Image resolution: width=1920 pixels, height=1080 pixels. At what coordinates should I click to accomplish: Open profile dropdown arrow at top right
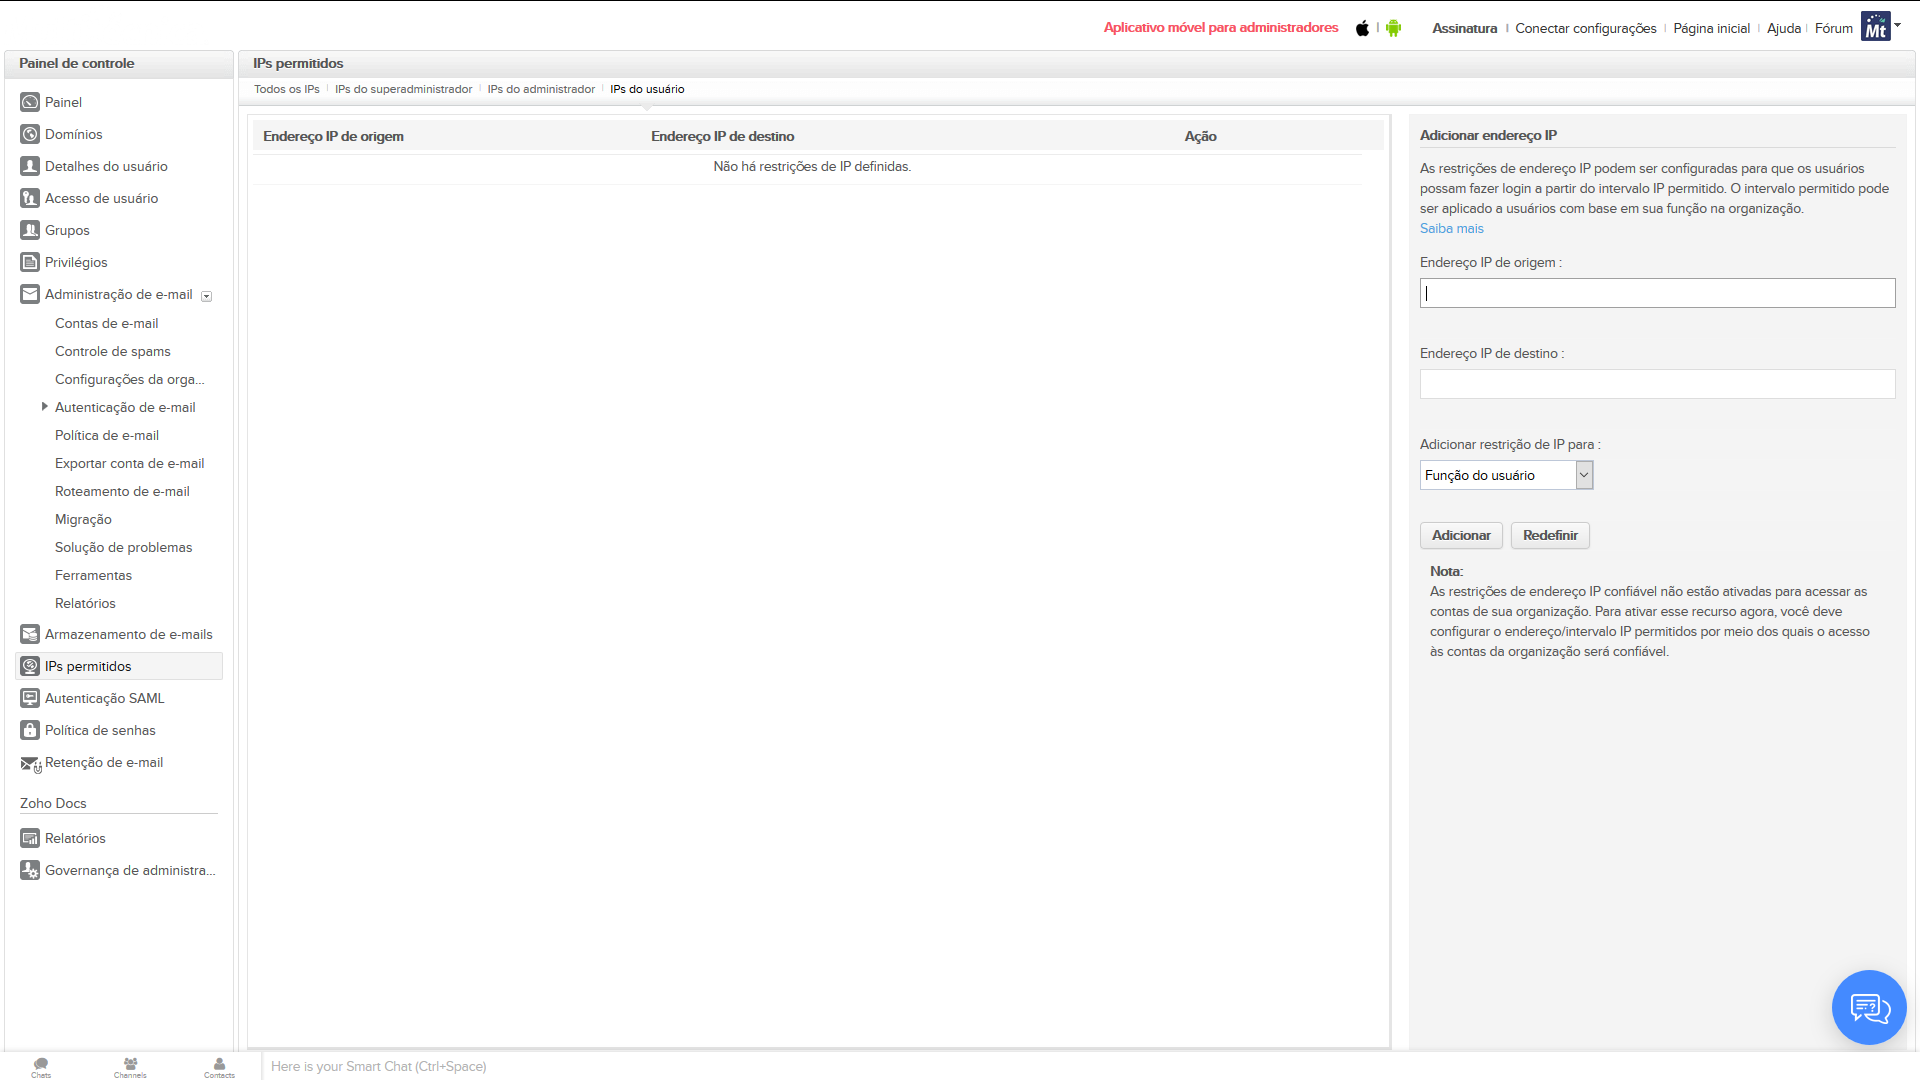1898,25
